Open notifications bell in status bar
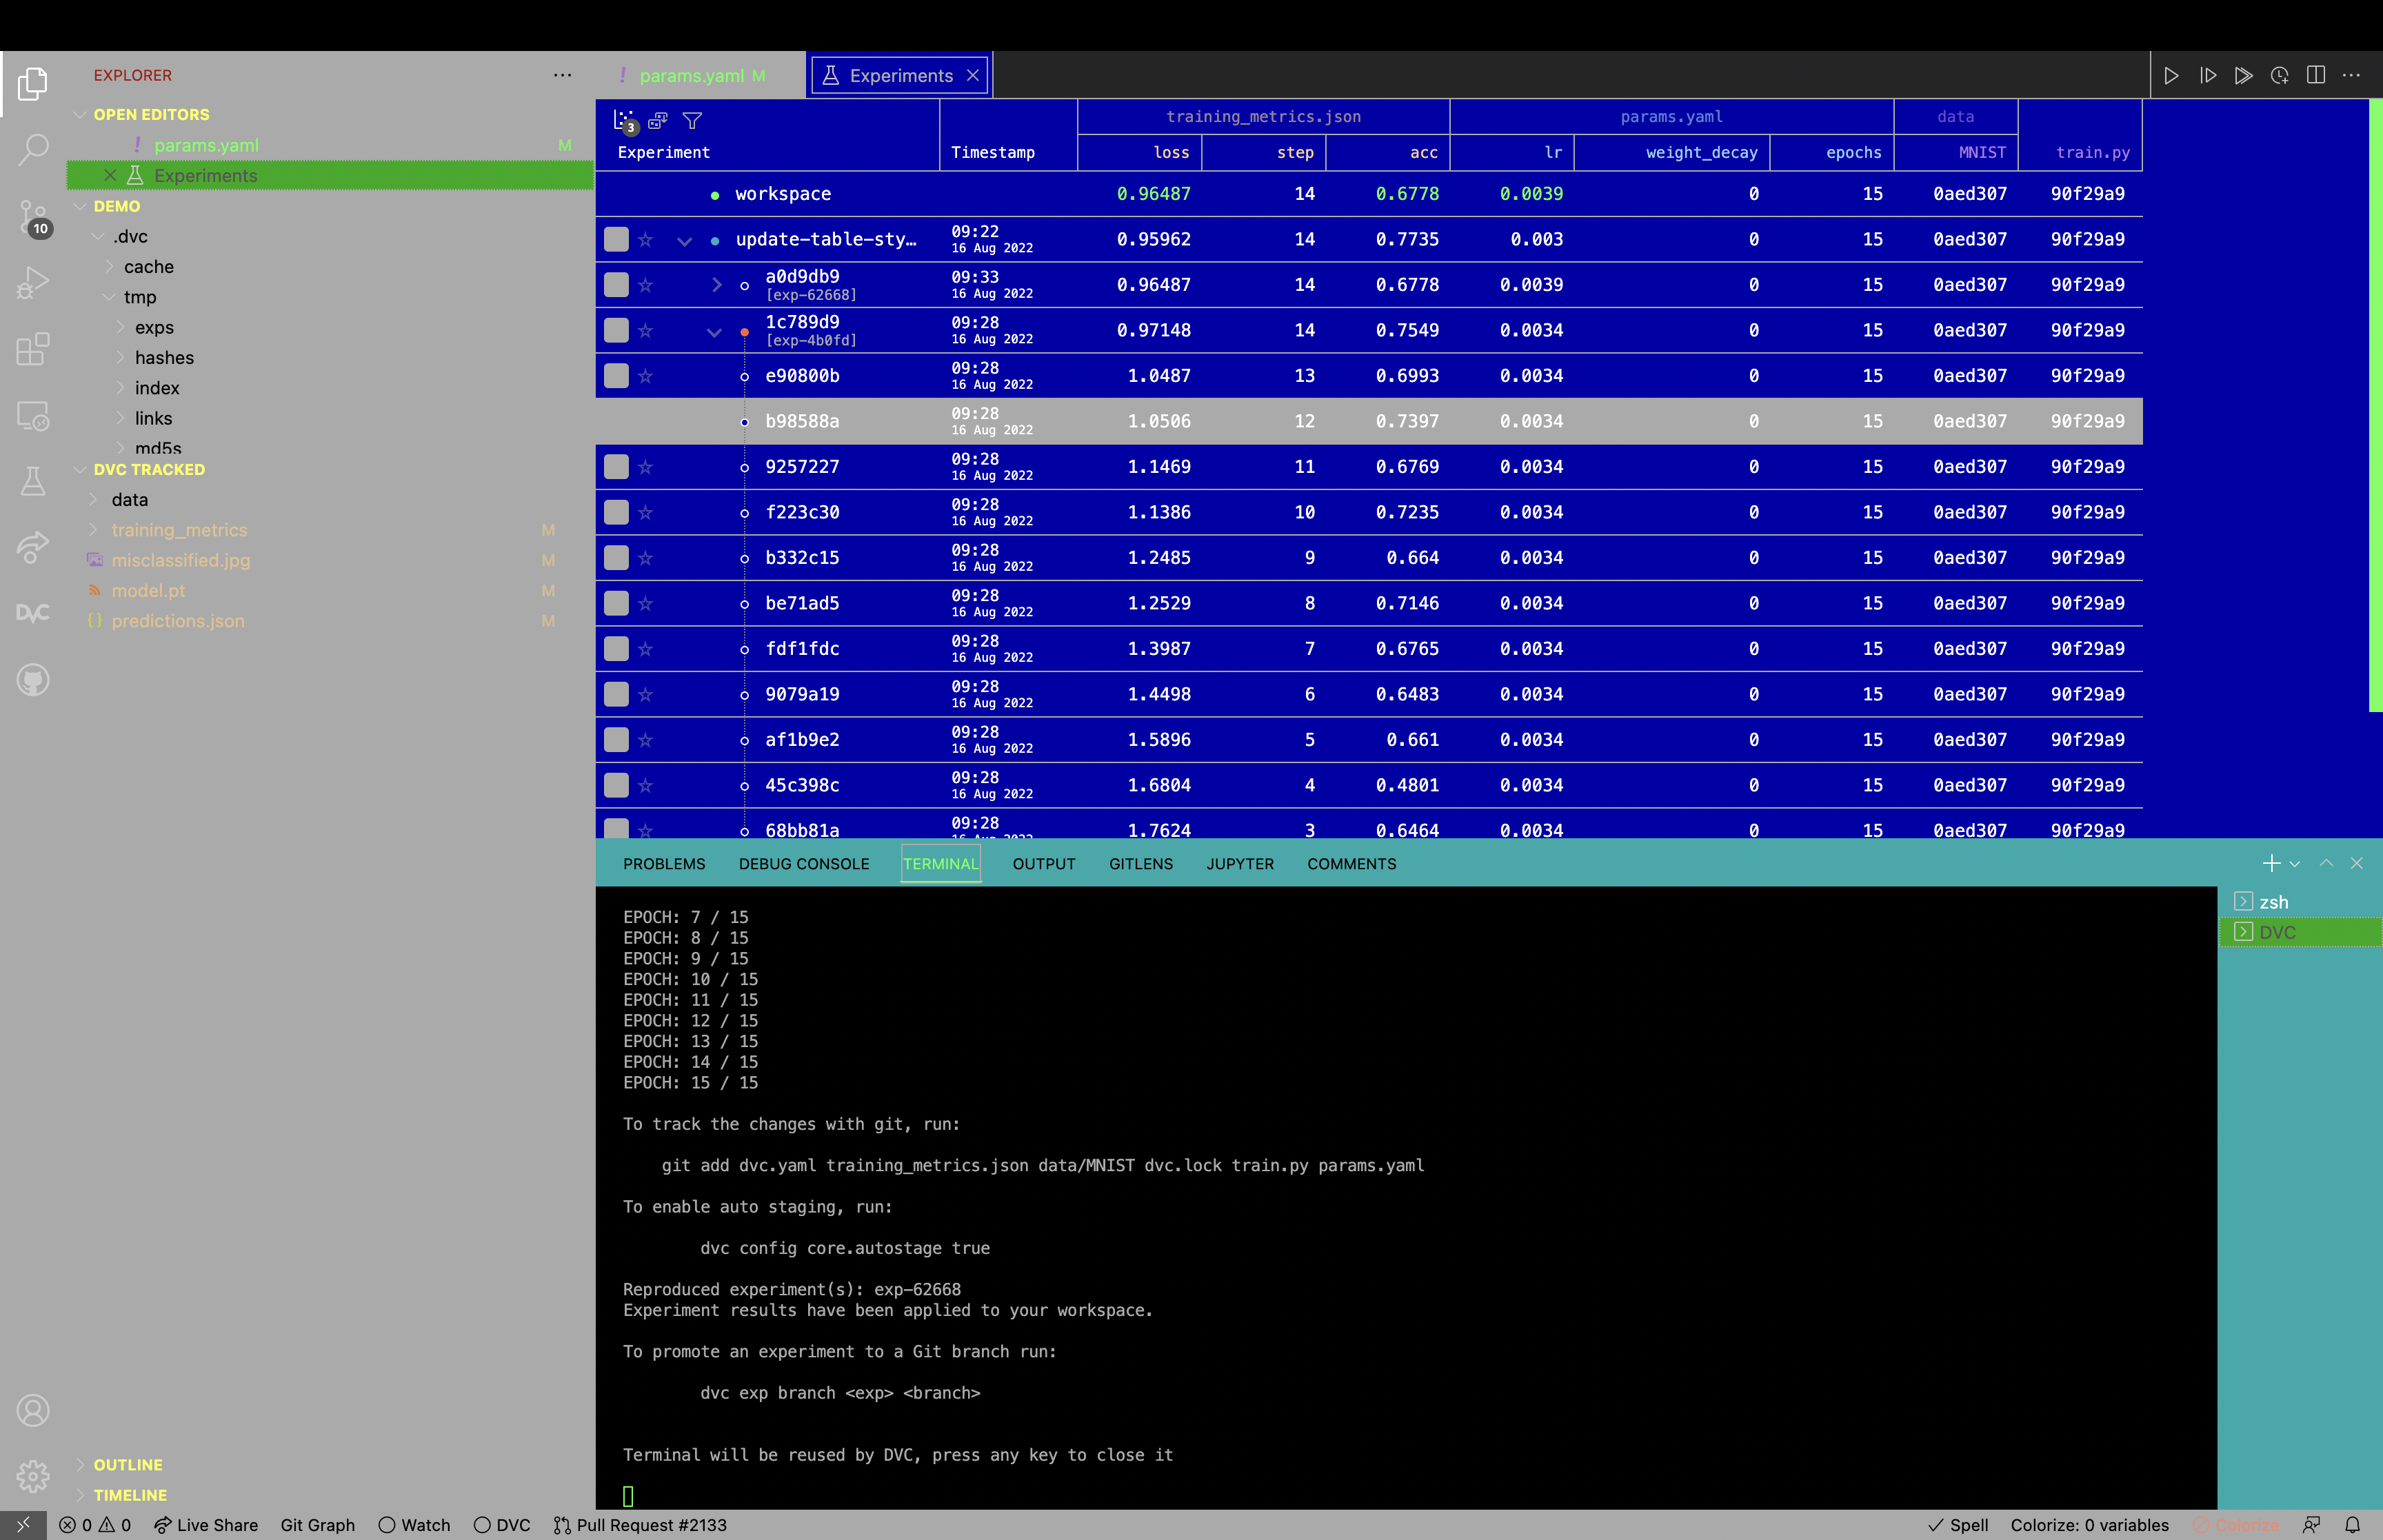Viewport: 2383px width, 1540px height. (2352, 1524)
